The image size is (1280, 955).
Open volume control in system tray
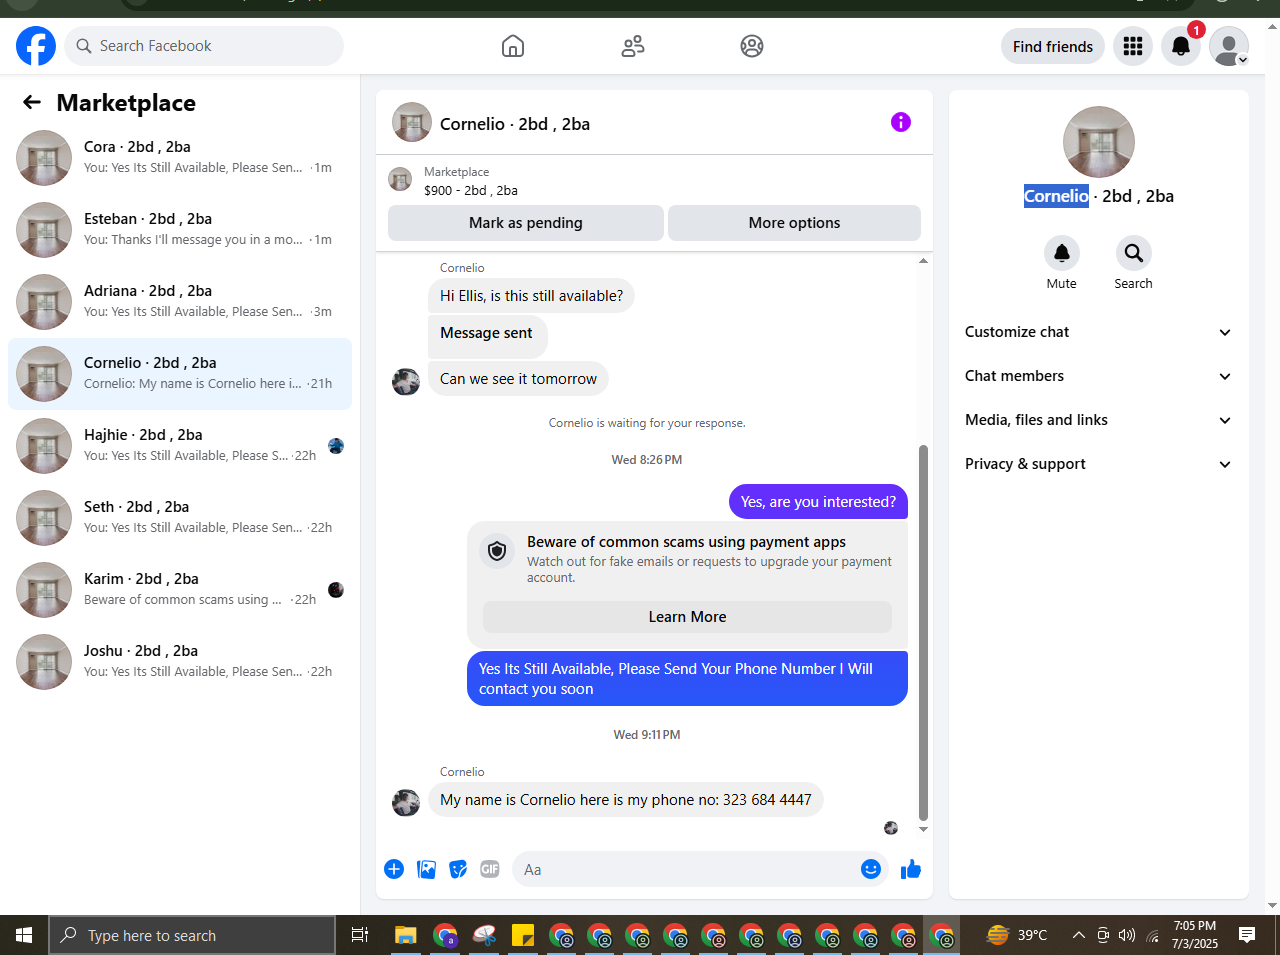coord(1127,935)
